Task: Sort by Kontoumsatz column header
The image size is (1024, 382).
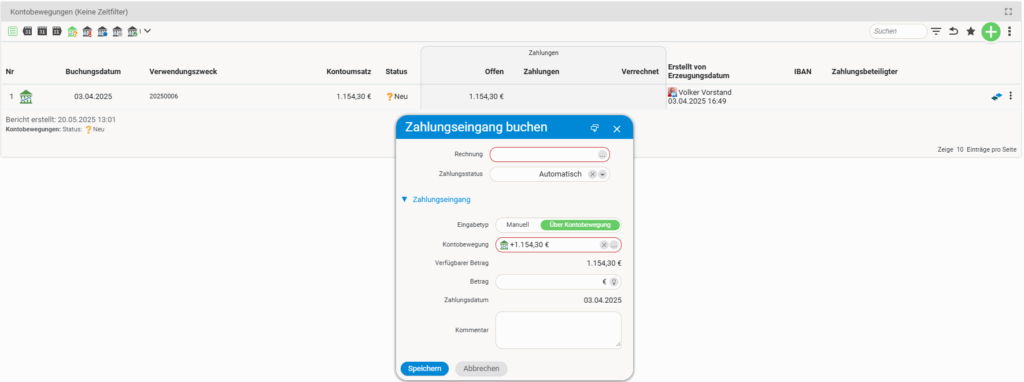Action: pos(349,72)
